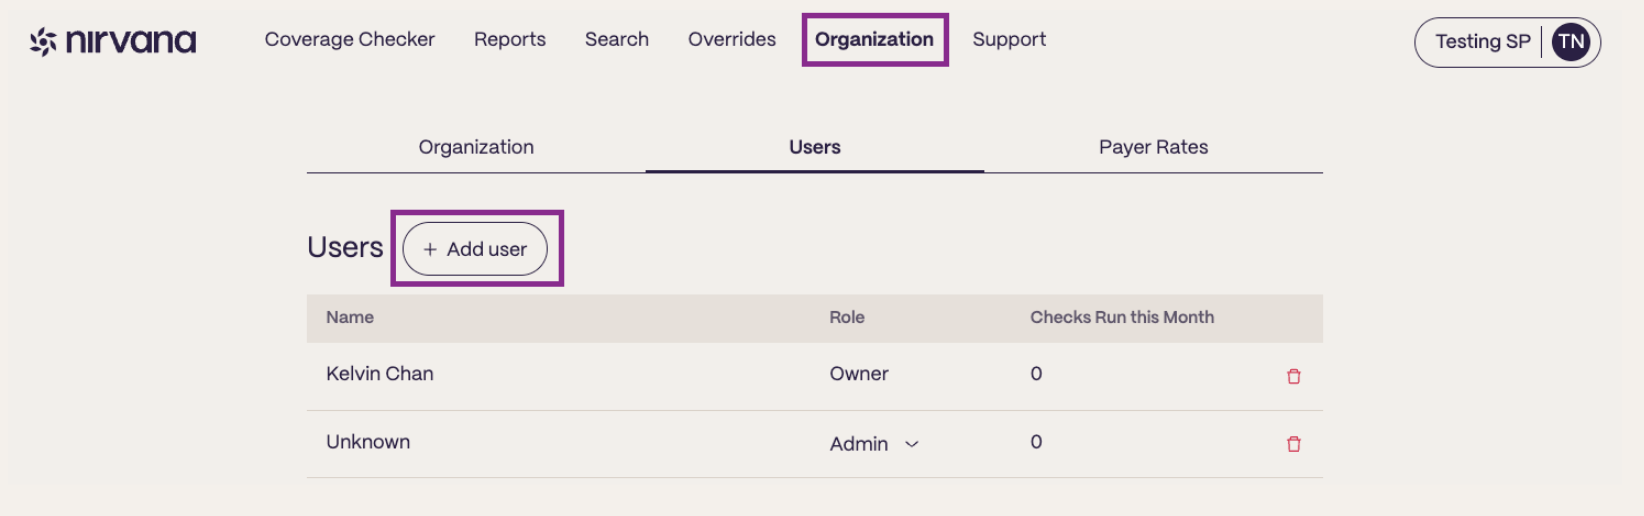Open Support in the top navigation
Image resolution: width=1644 pixels, height=516 pixels.
(1009, 39)
